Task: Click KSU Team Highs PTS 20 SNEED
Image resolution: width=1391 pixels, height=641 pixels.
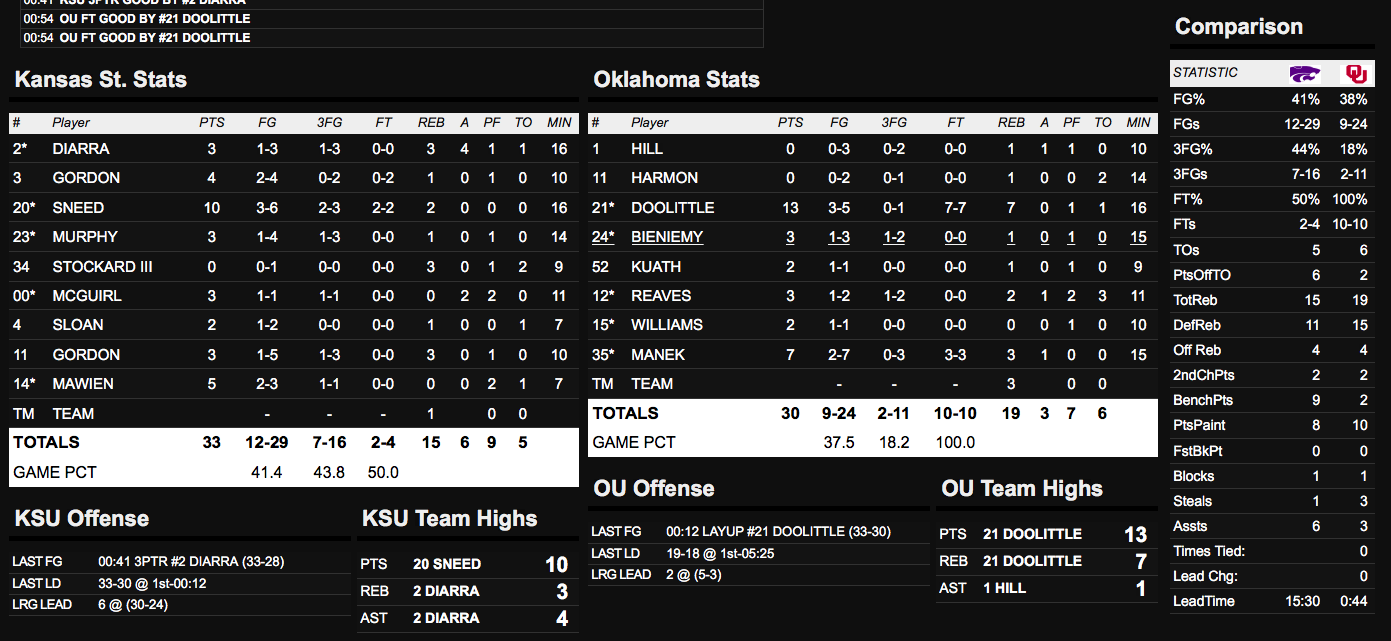Action: (465, 564)
